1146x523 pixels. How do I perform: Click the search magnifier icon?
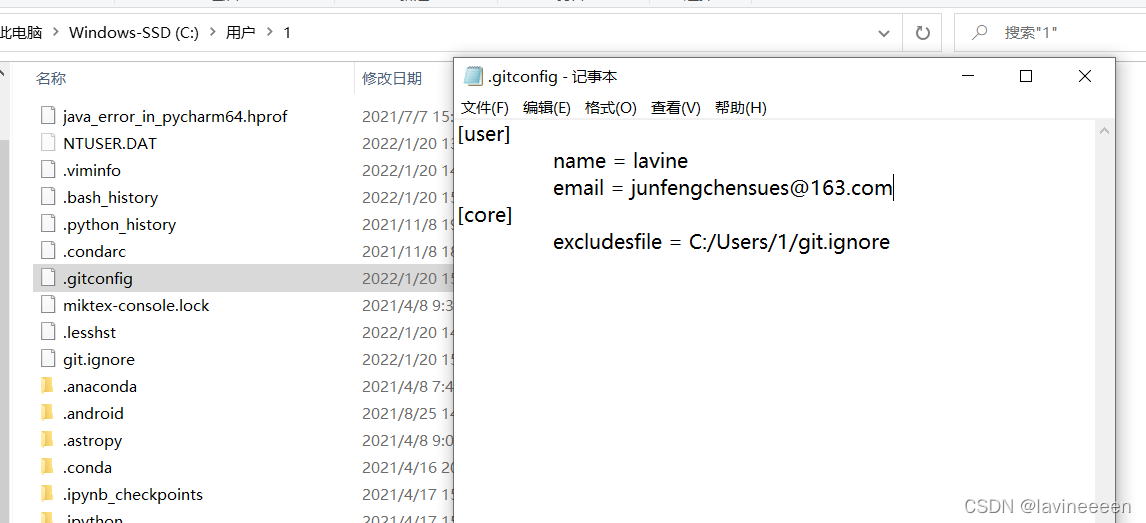979,32
